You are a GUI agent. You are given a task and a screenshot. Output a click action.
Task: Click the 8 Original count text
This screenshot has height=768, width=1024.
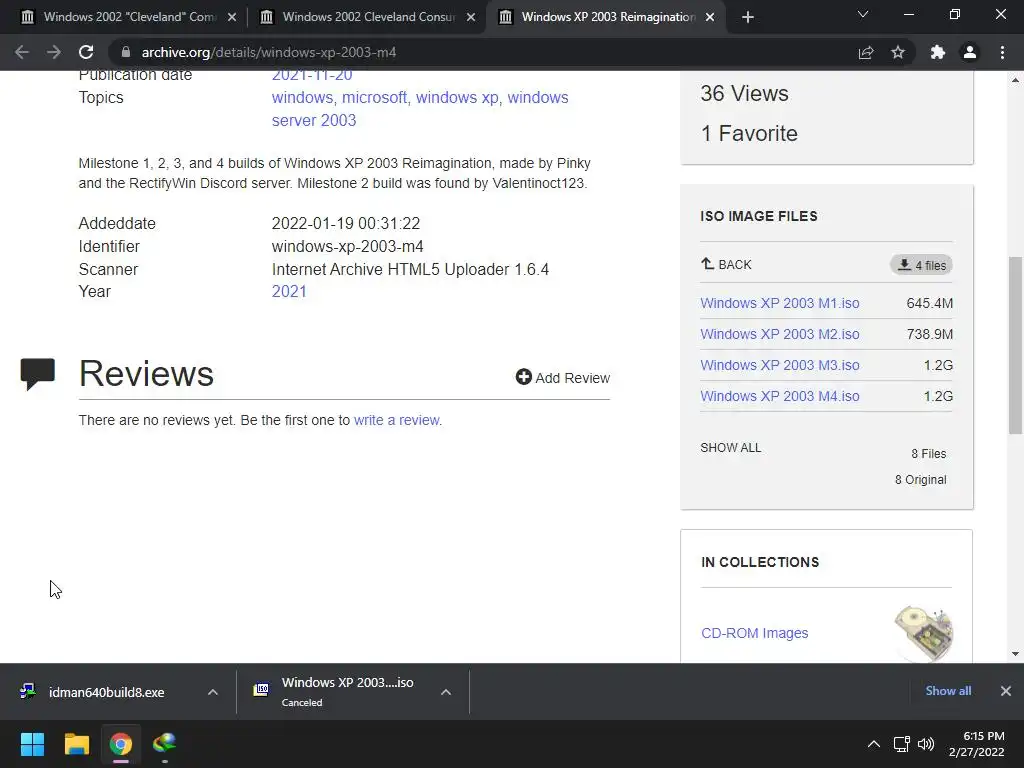(921, 480)
